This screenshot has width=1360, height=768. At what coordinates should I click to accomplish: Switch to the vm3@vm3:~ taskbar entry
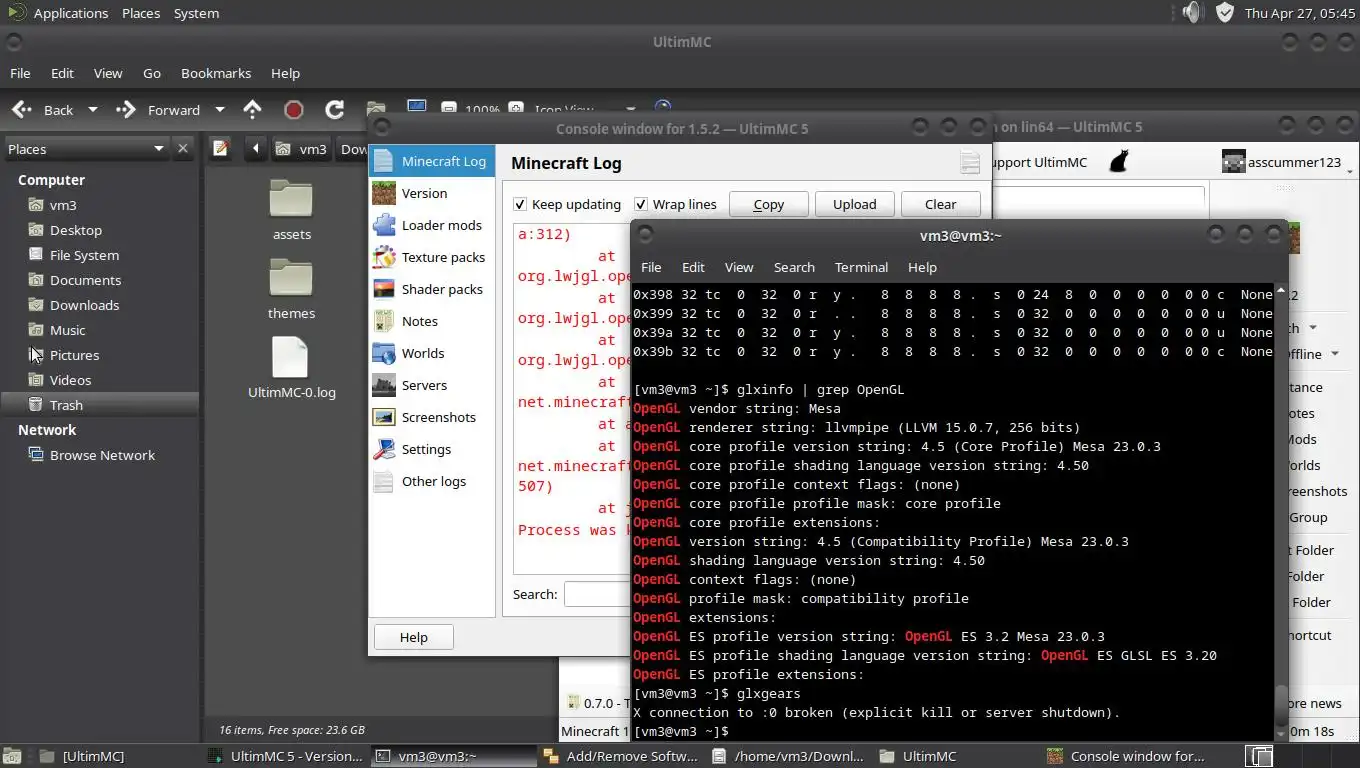point(452,756)
